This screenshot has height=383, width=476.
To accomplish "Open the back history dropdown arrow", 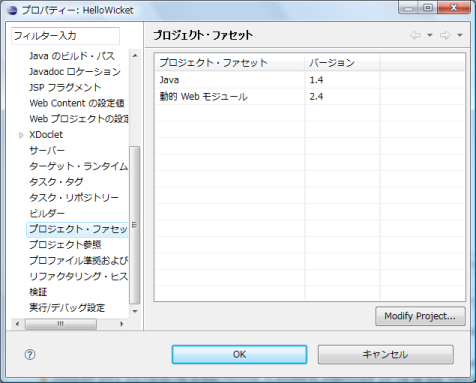I will coord(430,35).
